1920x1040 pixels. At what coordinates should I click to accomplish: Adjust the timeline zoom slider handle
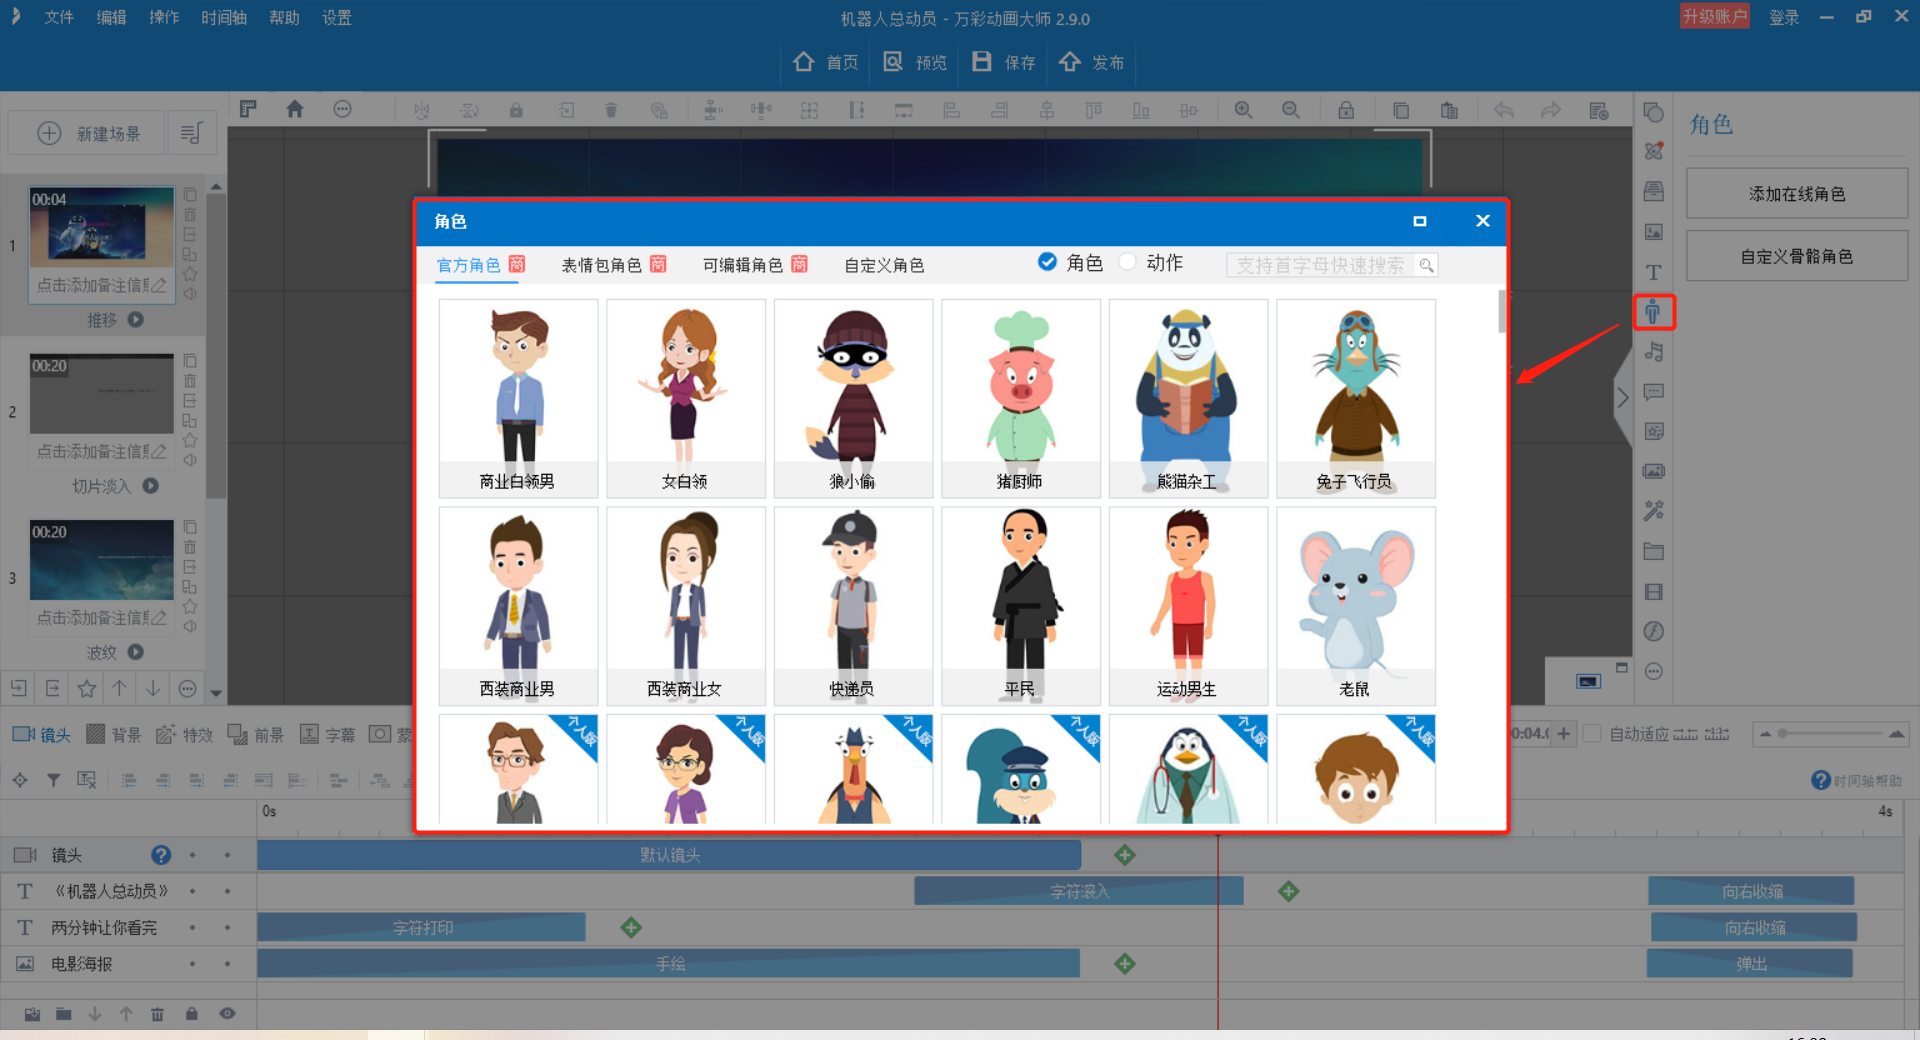[x=1782, y=734]
